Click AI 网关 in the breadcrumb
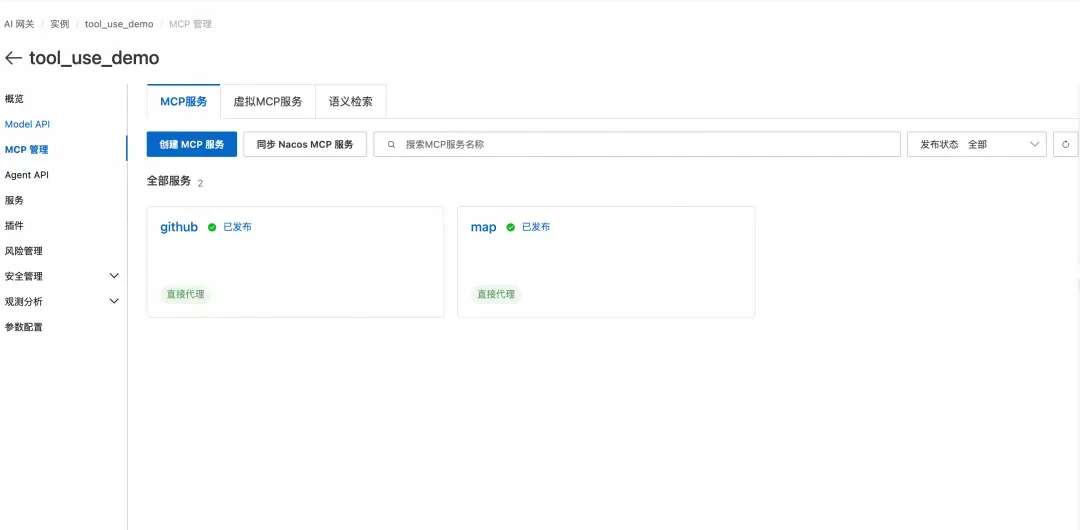Screen dimensions: 1080x530 click(x=19, y=24)
